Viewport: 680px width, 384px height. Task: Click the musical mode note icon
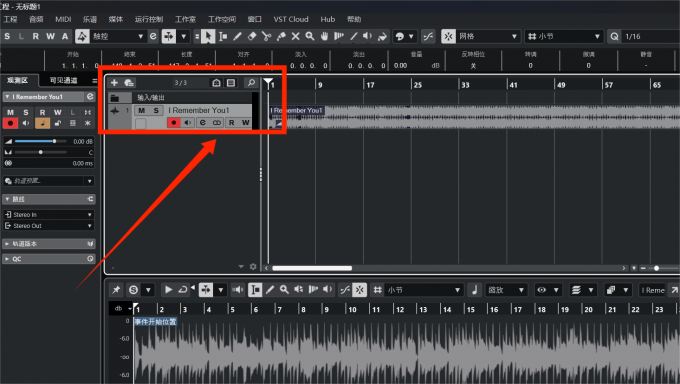pyautogui.click(x=474, y=290)
